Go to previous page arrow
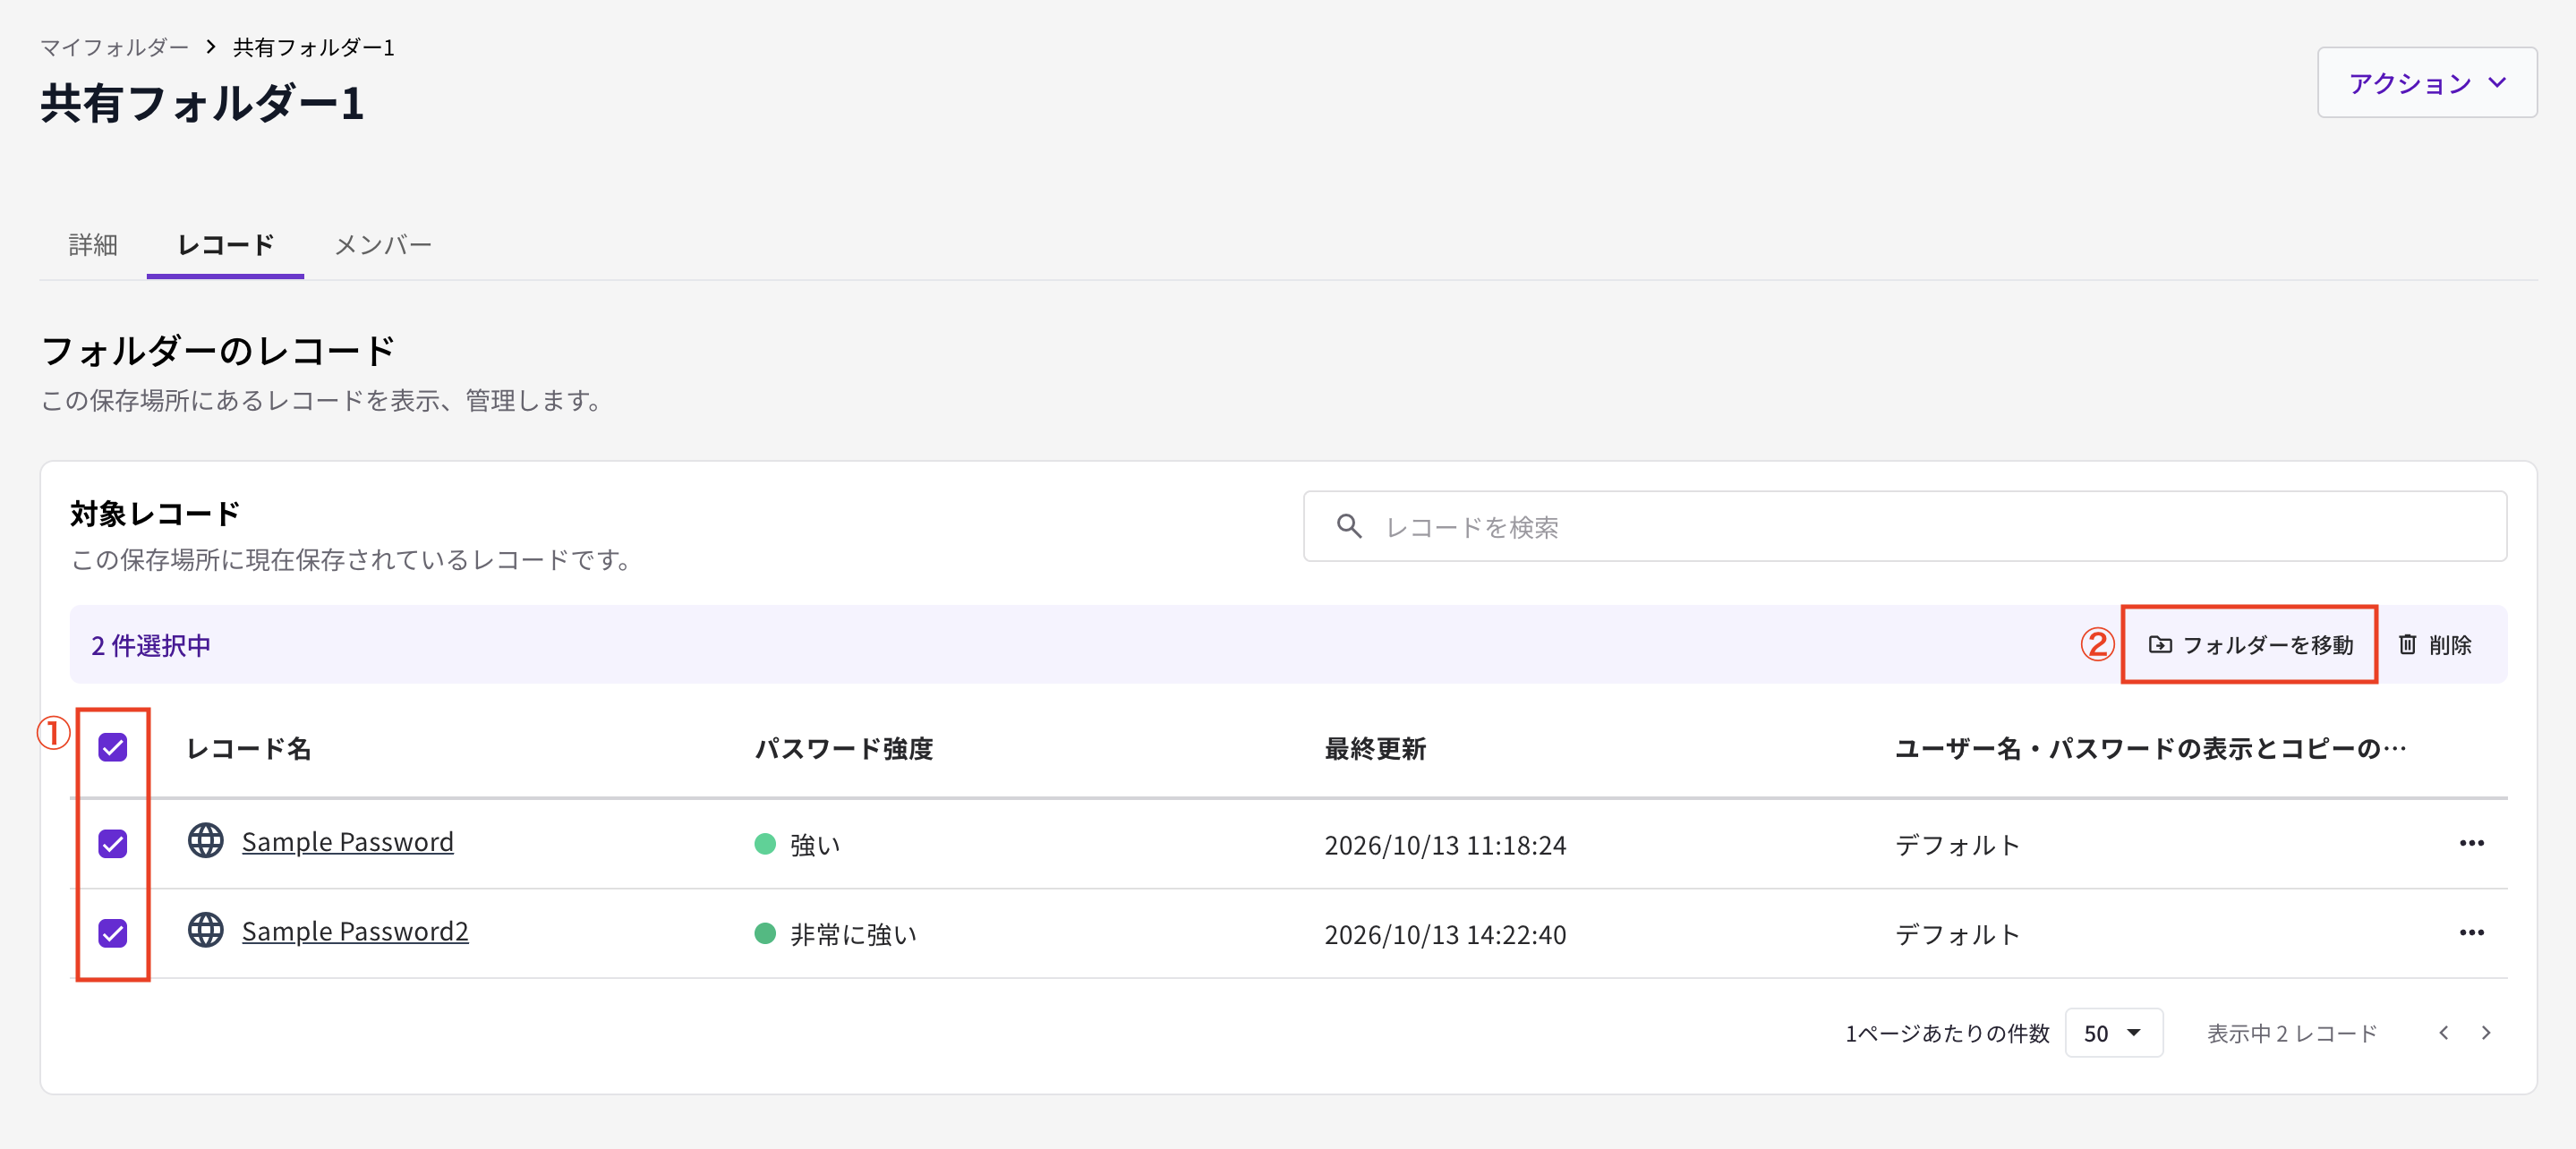Screen dimensions: 2576x1149 pos(2443,1033)
